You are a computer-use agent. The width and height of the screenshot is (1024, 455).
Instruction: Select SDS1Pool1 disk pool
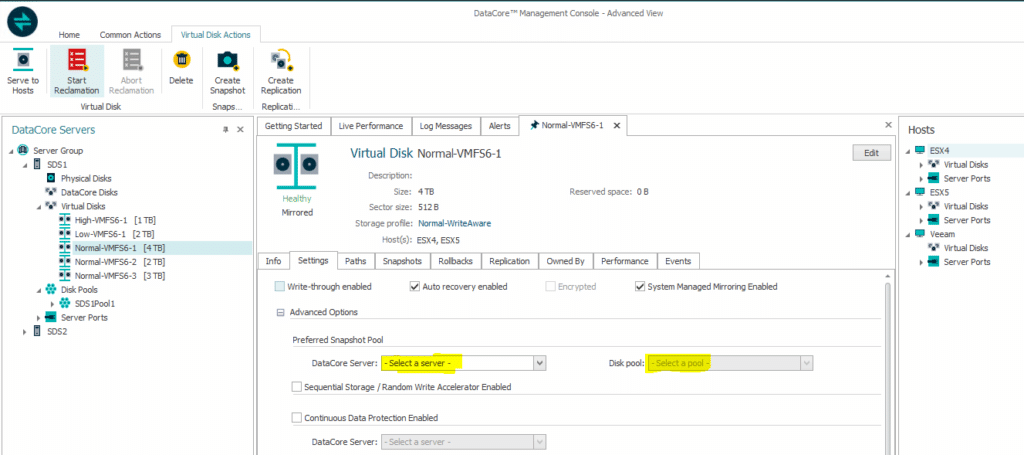tap(97, 304)
